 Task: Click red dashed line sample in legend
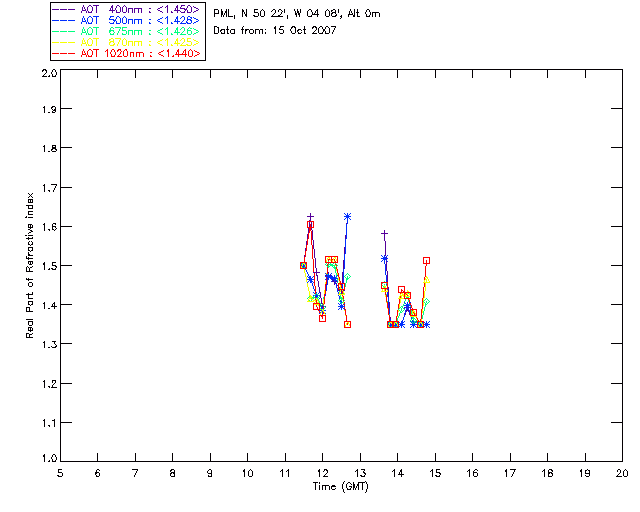tap(64, 53)
